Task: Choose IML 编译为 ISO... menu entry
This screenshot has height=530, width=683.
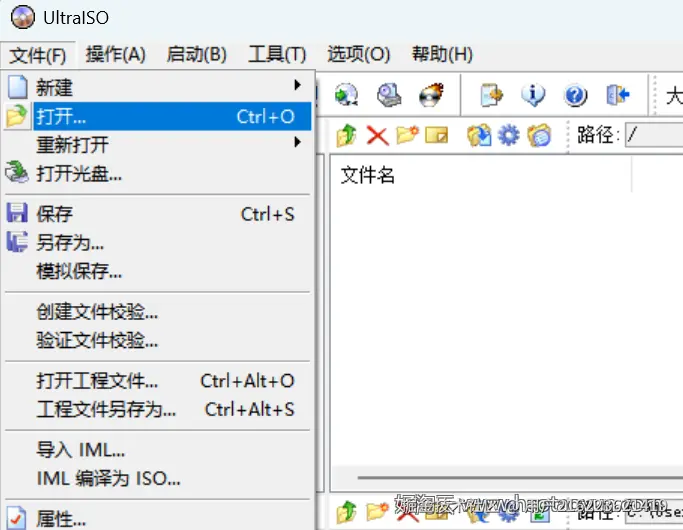Action: pos(157,479)
